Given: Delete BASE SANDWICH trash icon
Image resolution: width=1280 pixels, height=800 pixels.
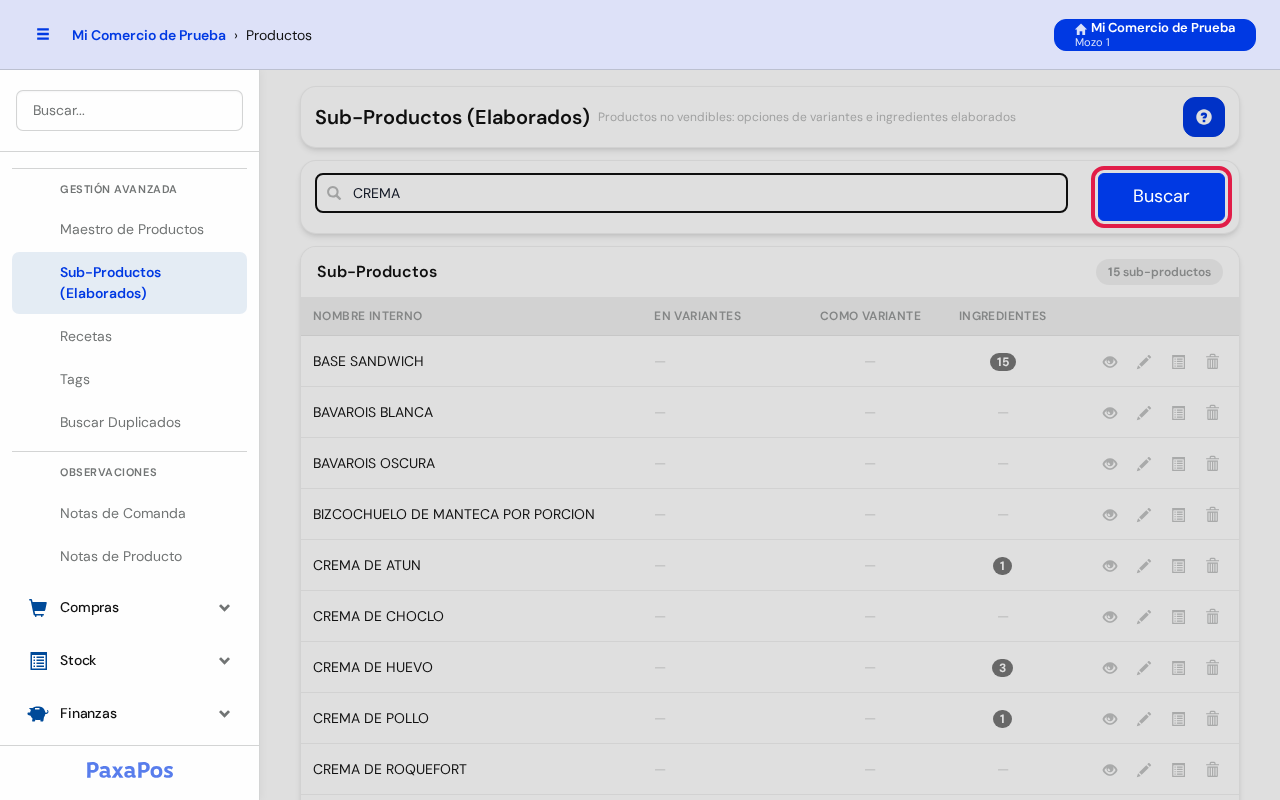Looking at the screenshot, I should [x=1212, y=362].
